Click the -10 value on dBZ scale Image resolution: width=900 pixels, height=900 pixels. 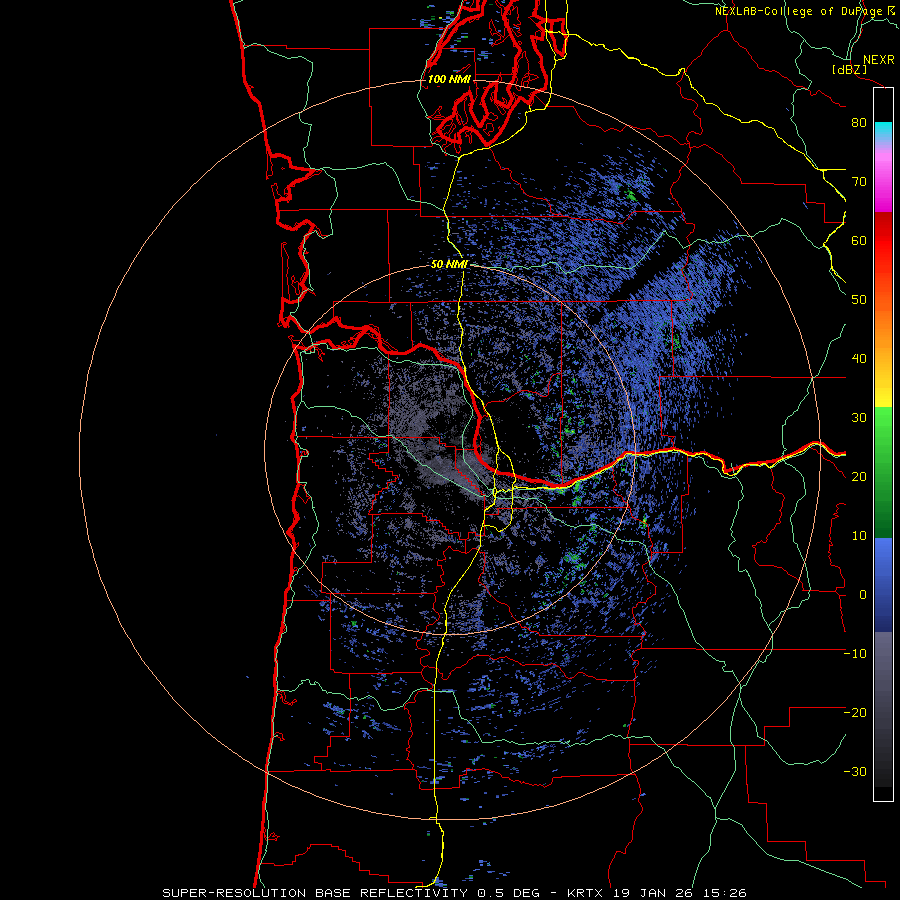[x=855, y=653]
